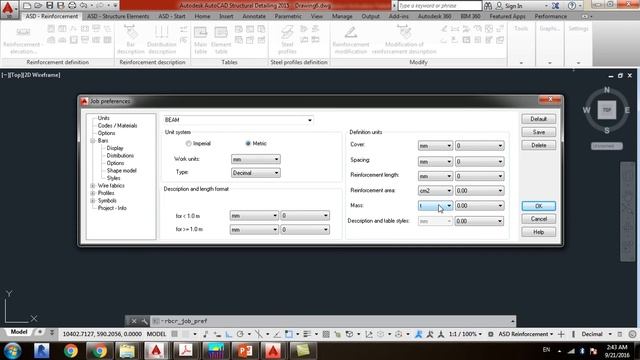Expand the Profiles tree node
Screen dimensions: 640x360
coord(93,193)
